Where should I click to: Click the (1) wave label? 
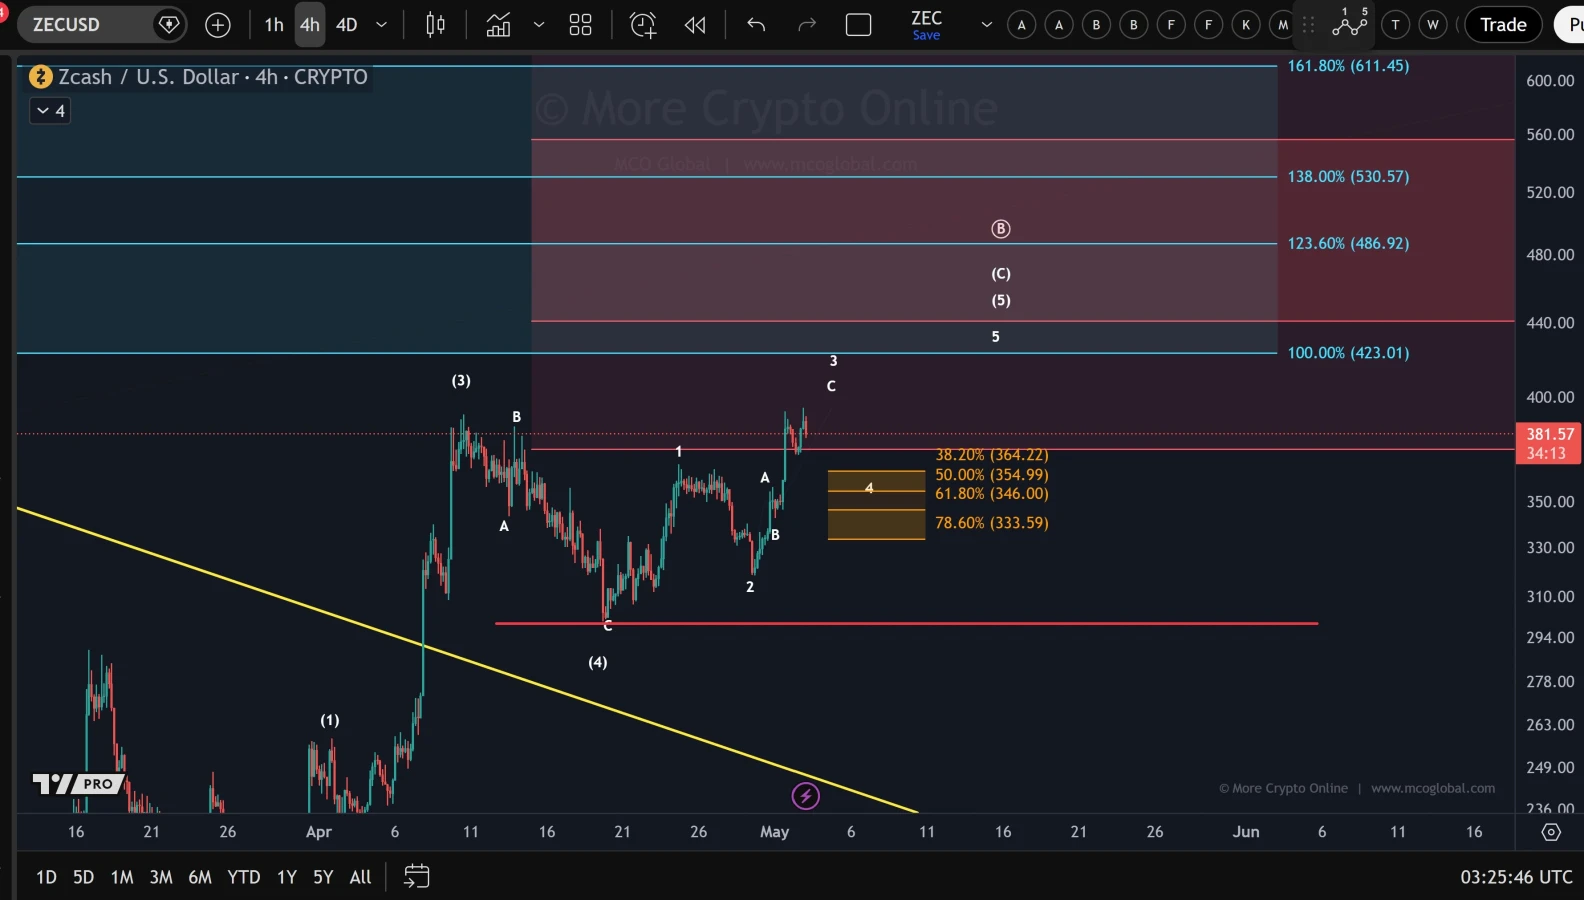click(329, 721)
